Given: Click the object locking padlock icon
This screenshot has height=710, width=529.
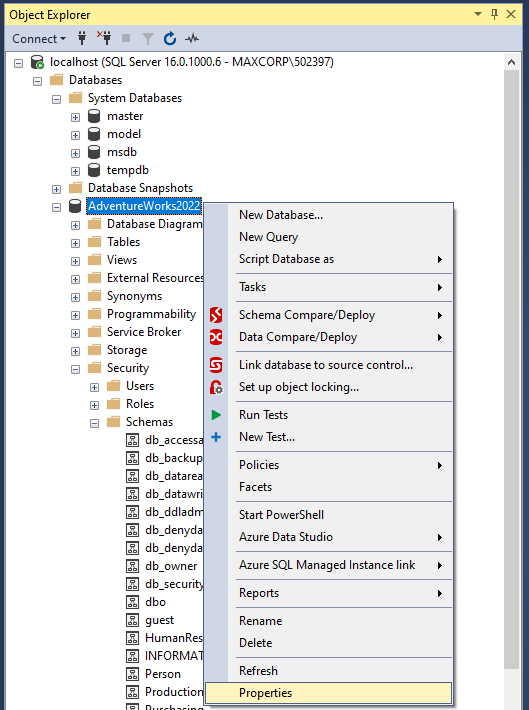Looking at the screenshot, I should coord(216,387).
